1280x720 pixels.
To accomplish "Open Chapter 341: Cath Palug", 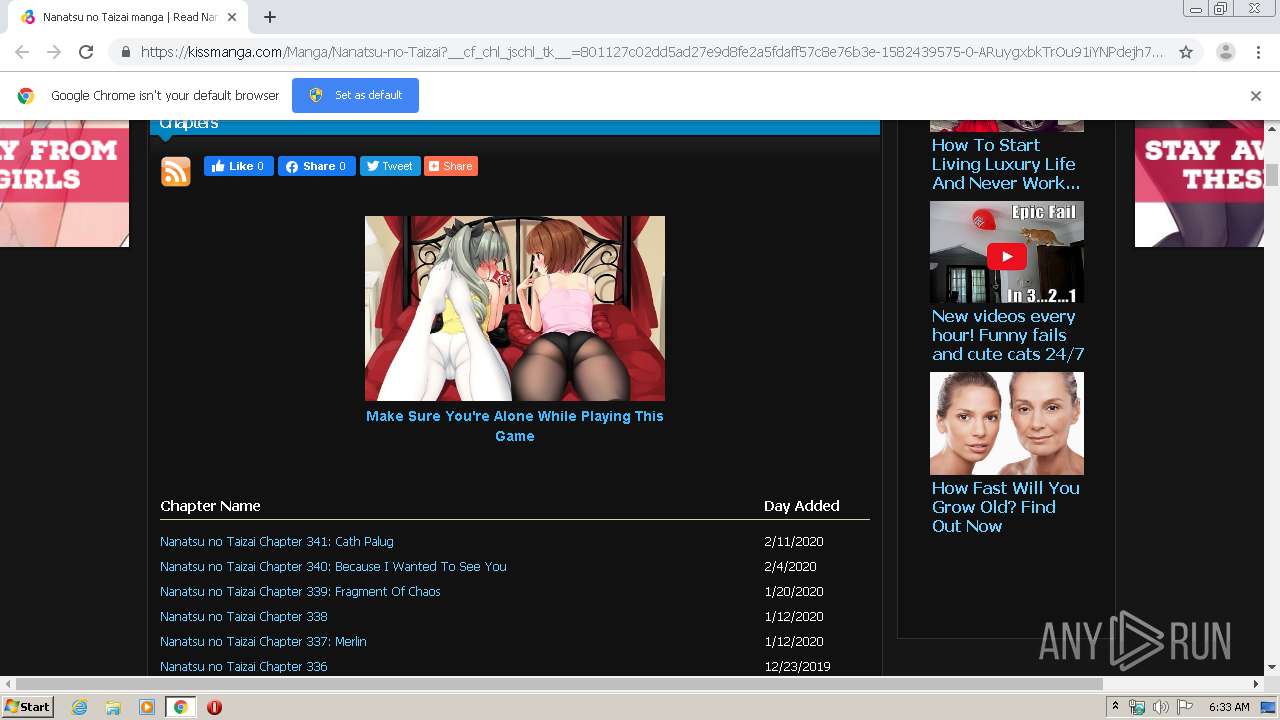I will coord(277,541).
